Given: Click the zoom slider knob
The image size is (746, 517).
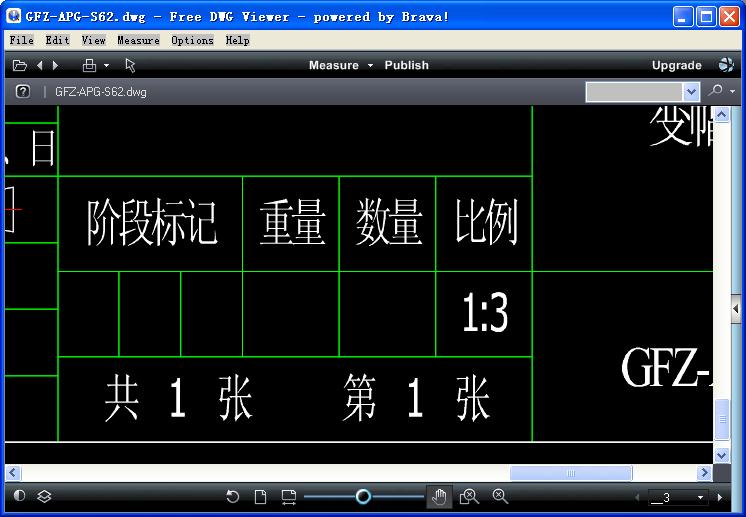Looking at the screenshot, I should click(x=363, y=497).
